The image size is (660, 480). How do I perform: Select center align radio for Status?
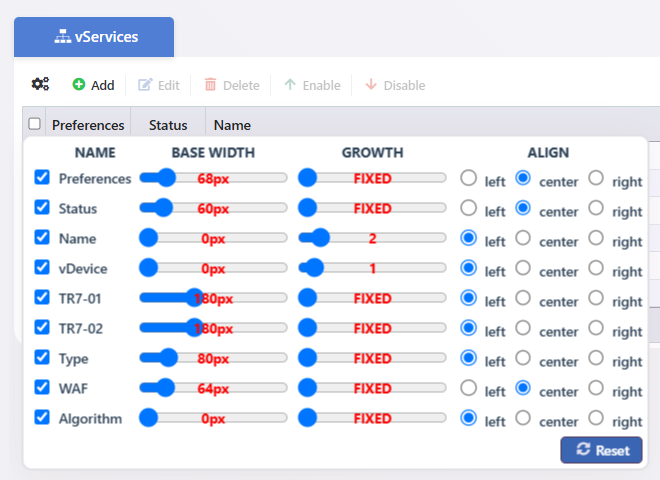tap(523, 208)
